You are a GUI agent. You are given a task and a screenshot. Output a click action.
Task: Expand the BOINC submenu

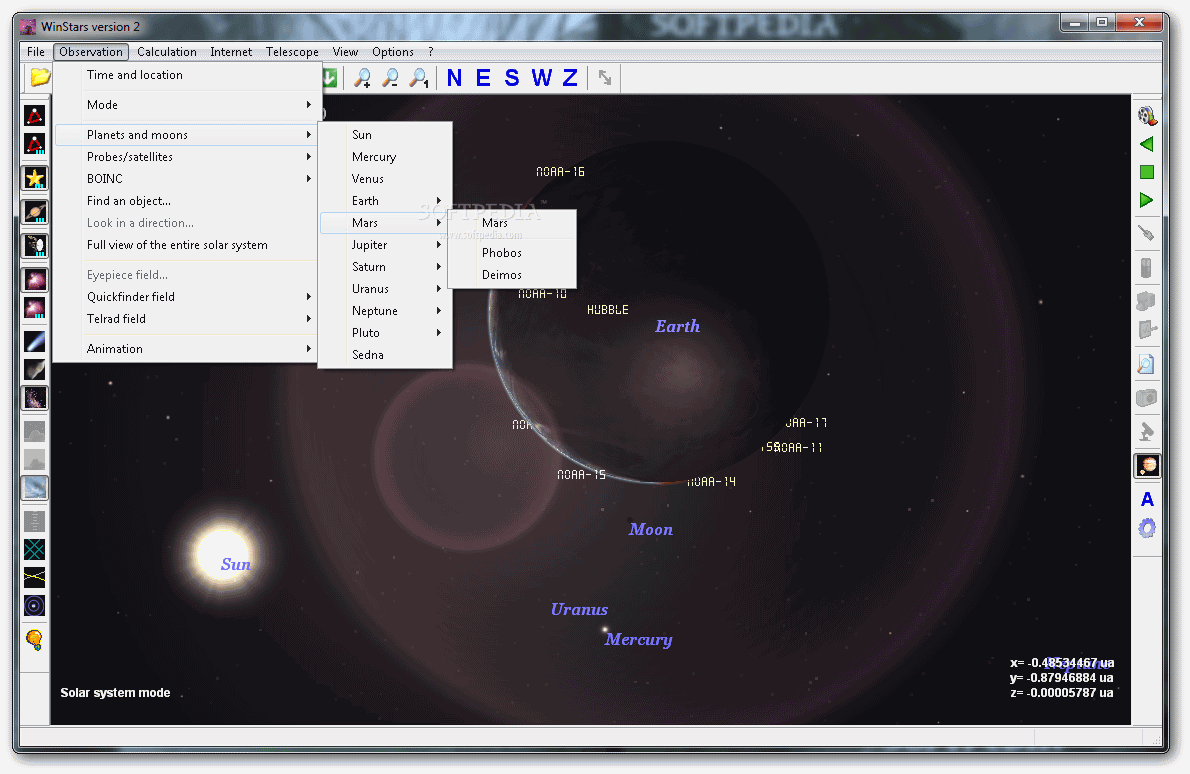click(187, 179)
